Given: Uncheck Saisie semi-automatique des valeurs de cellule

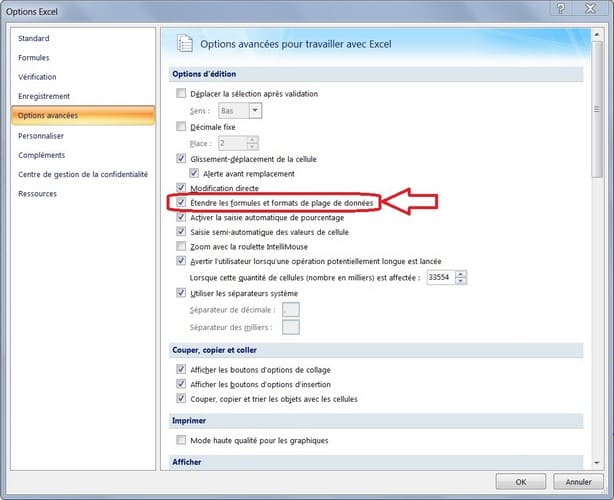Looking at the screenshot, I should coord(181,231).
